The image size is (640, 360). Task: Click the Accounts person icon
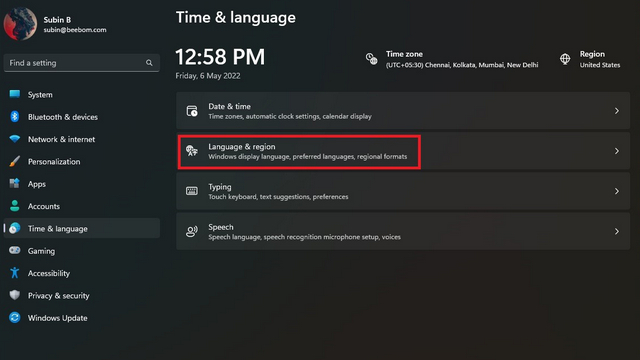click(x=15, y=206)
